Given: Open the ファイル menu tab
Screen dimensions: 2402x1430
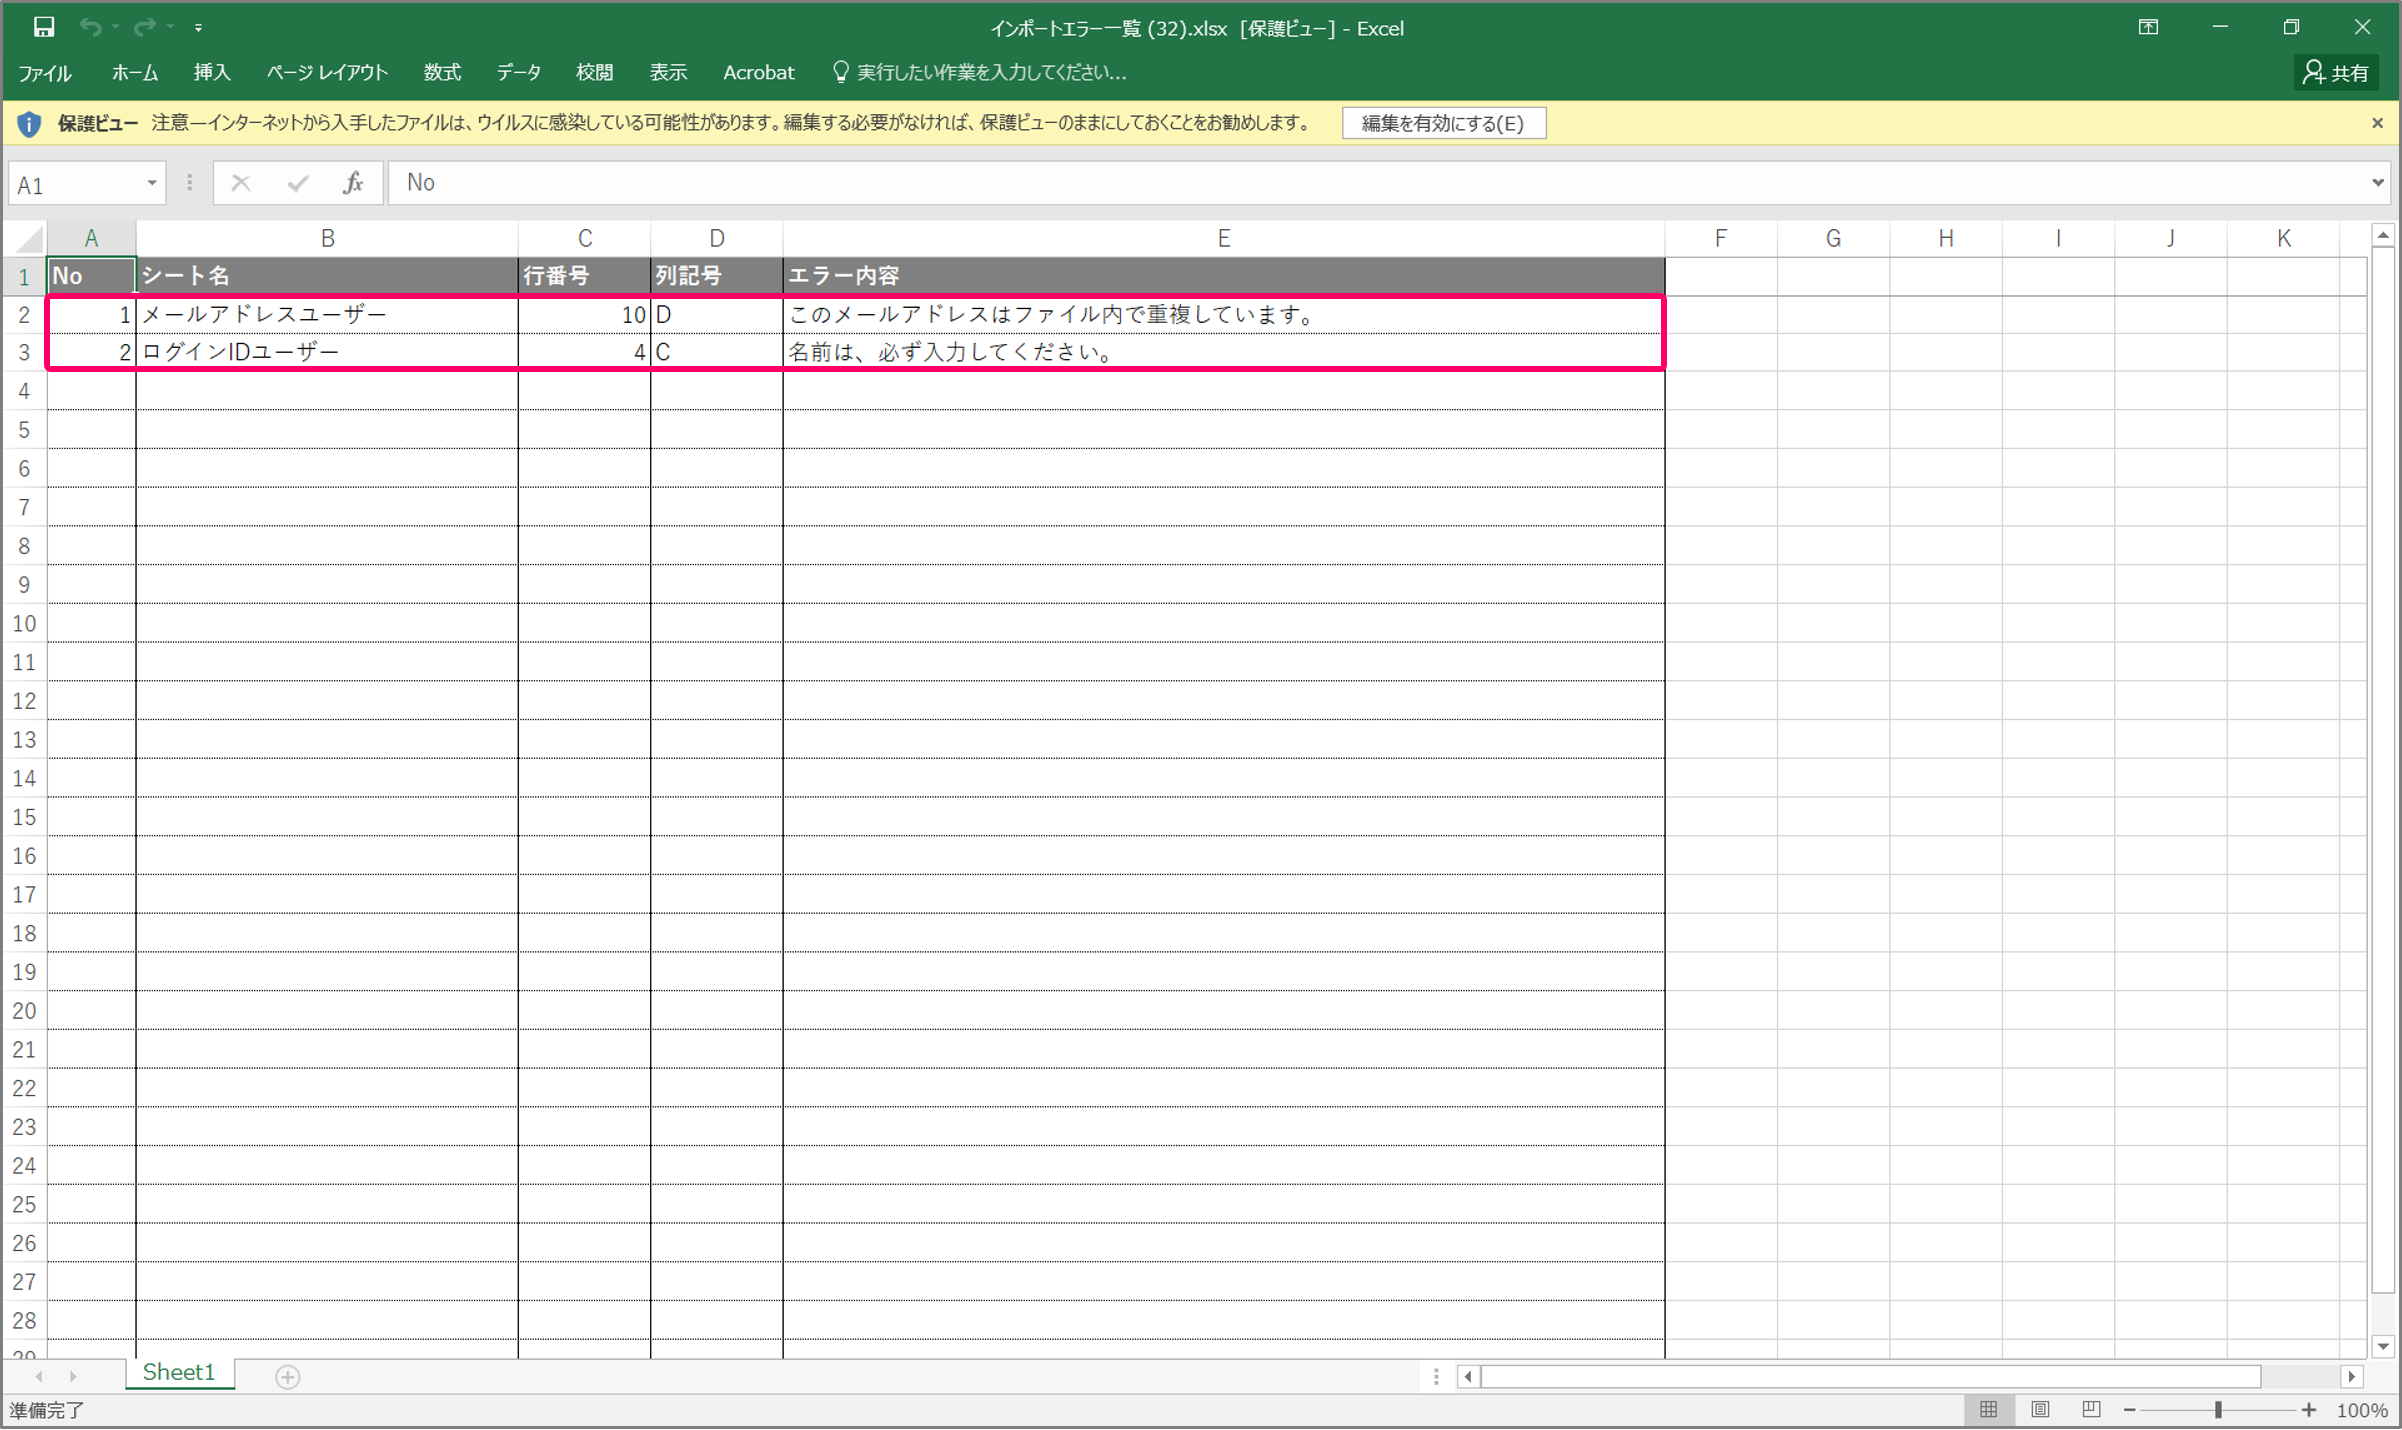Looking at the screenshot, I should [45, 72].
